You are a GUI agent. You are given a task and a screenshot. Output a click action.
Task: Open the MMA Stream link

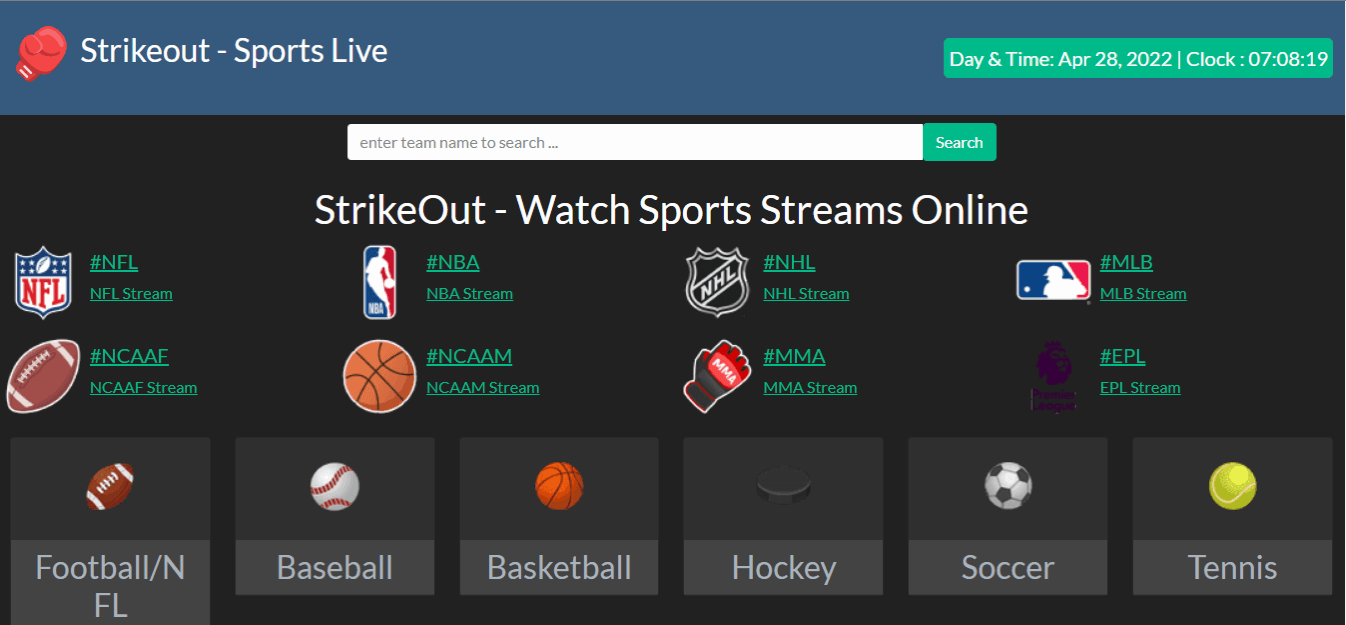point(811,388)
